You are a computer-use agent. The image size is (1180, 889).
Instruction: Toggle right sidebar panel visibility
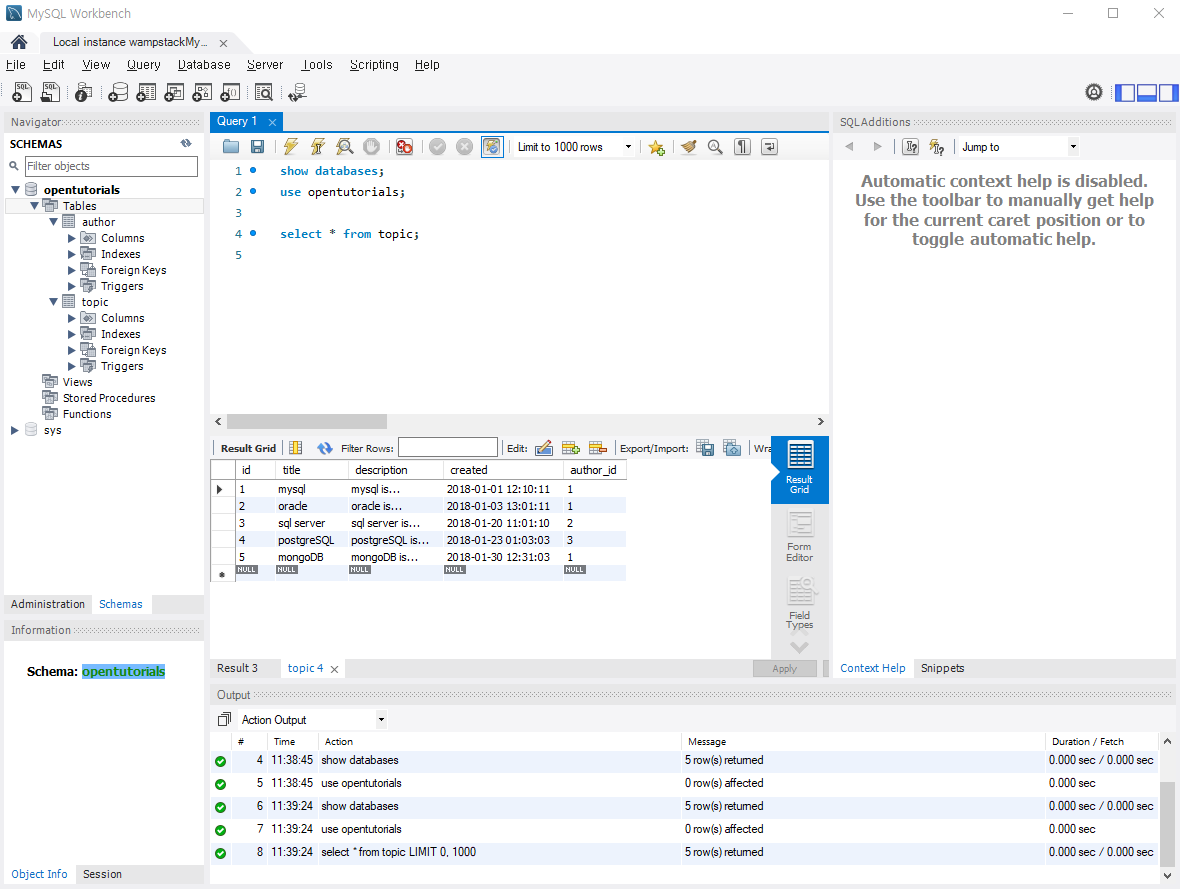pyautogui.click(x=1168, y=93)
